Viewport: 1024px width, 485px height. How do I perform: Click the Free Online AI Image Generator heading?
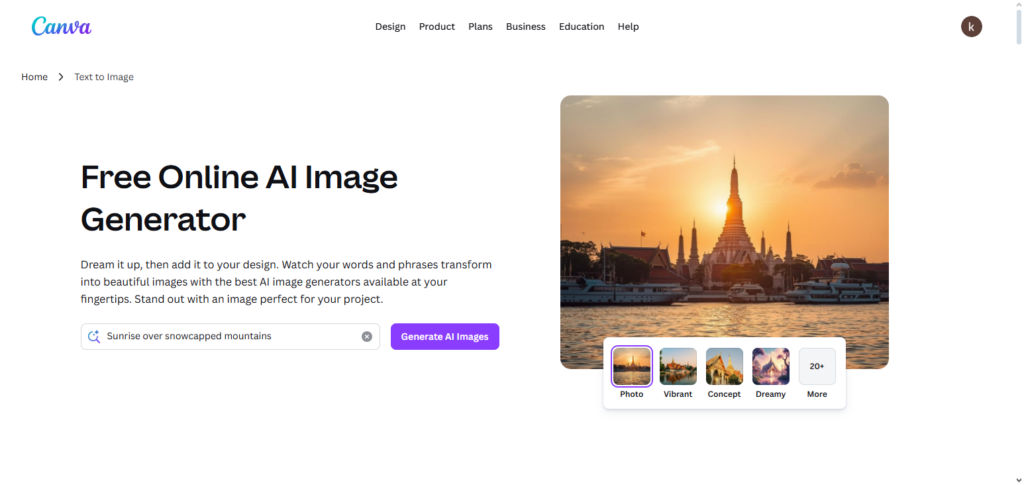pyautogui.click(x=239, y=198)
